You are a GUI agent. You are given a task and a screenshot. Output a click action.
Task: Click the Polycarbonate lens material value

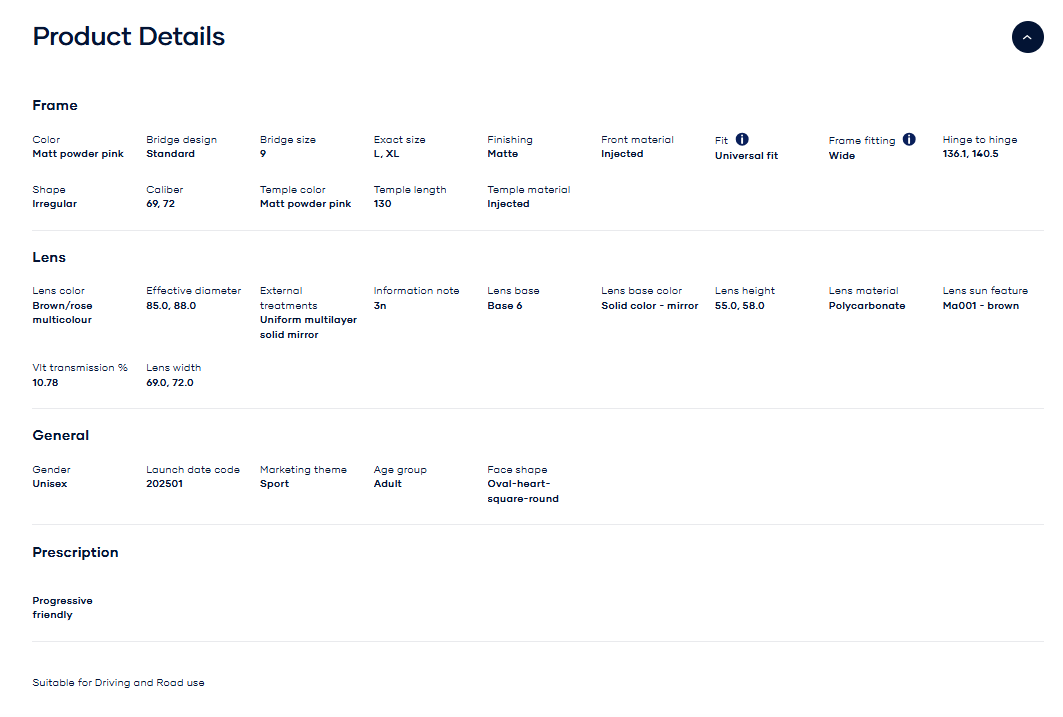867,306
